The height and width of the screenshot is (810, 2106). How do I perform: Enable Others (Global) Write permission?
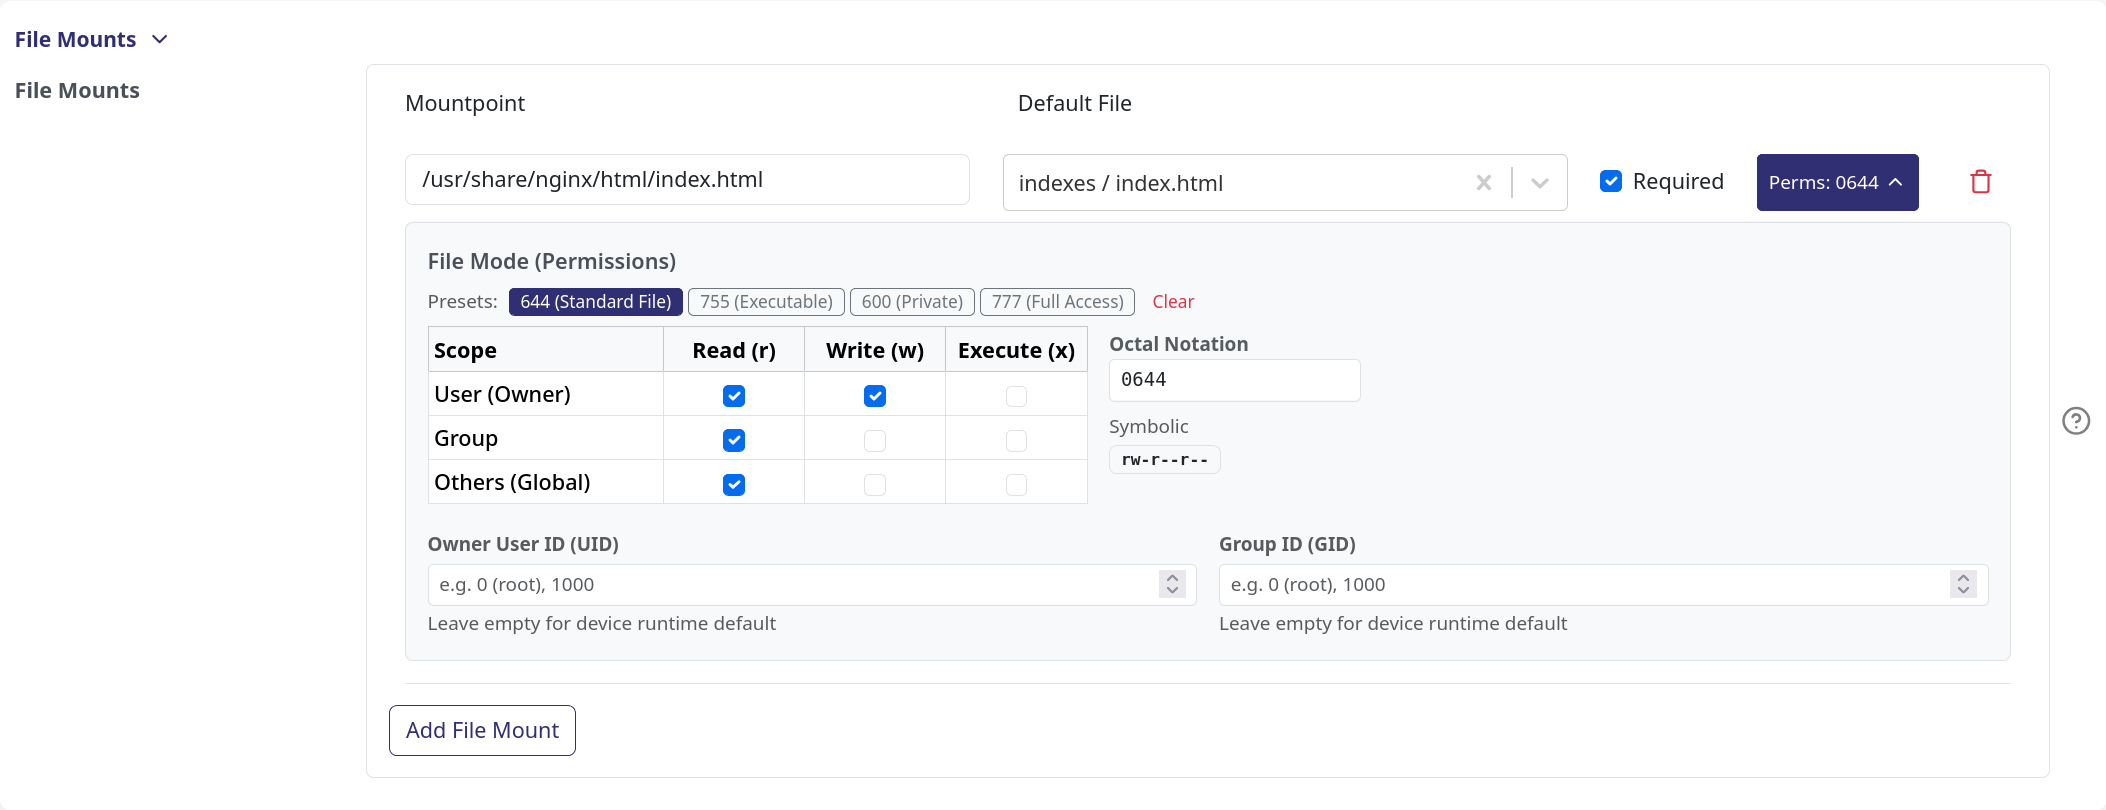(x=875, y=484)
